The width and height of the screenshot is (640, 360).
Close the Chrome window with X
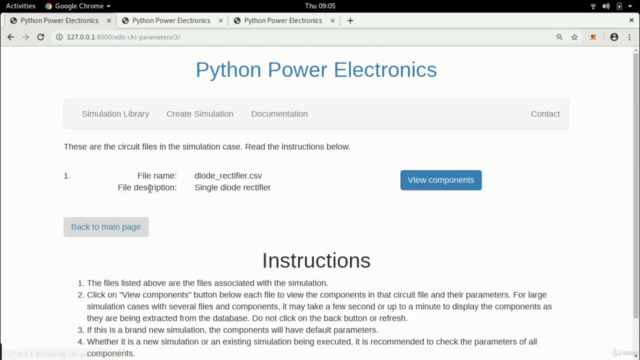[x=631, y=20]
